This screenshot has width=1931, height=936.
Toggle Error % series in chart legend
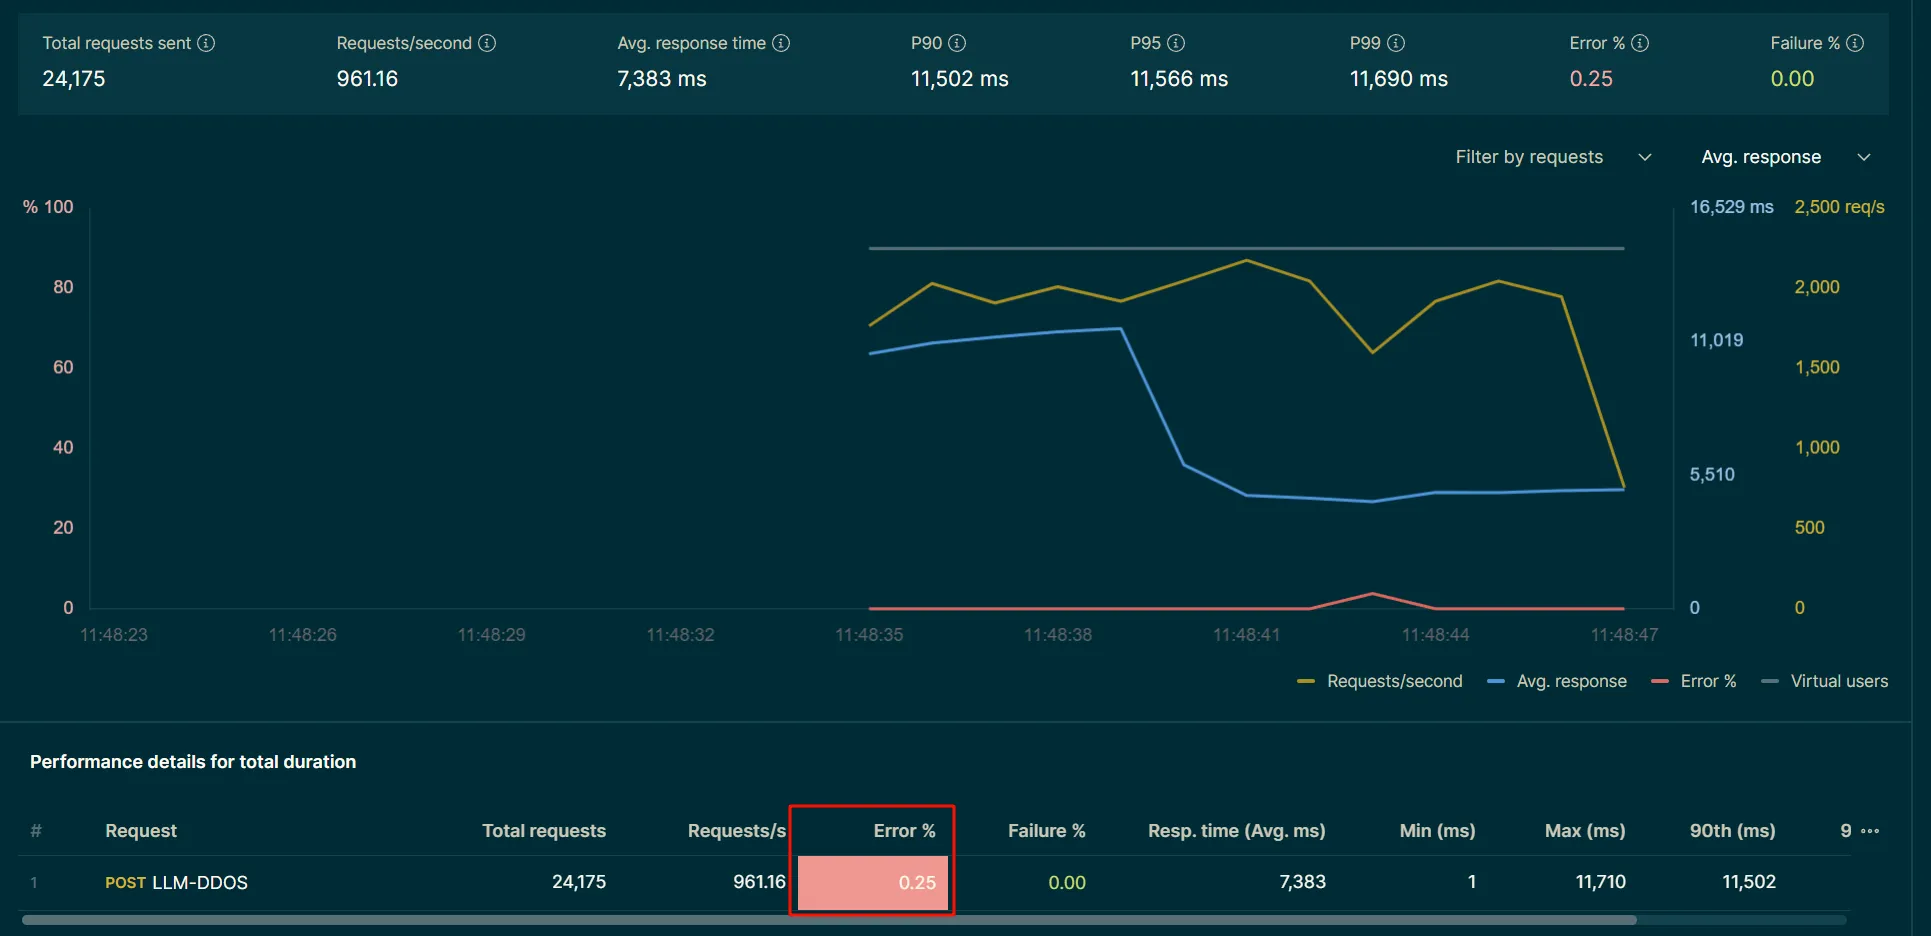[x=1694, y=681]
